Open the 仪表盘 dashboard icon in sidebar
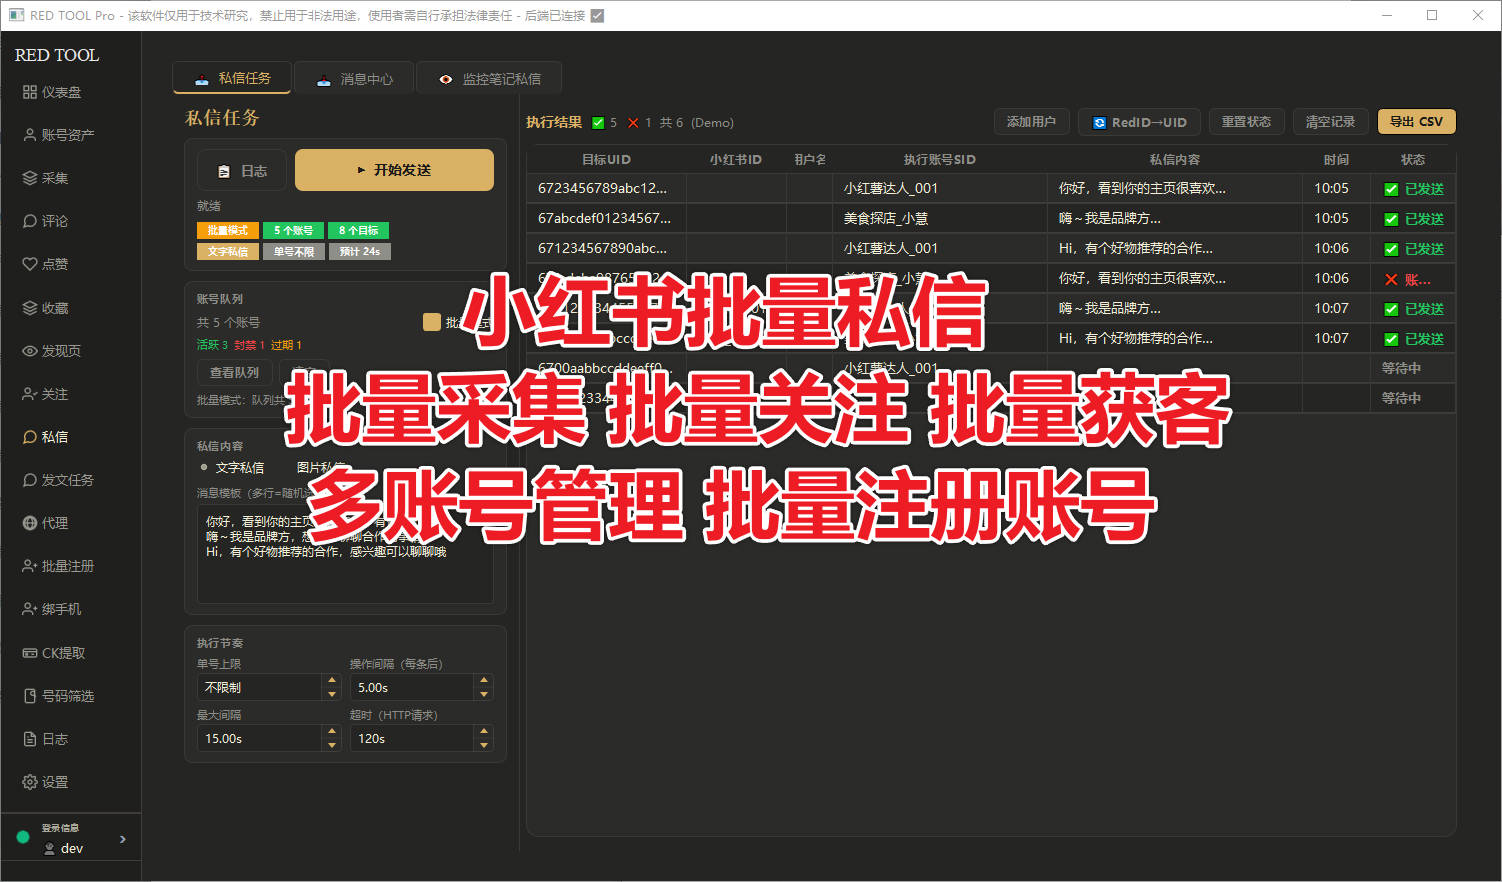1502x882 pixels. click(30, 92)
